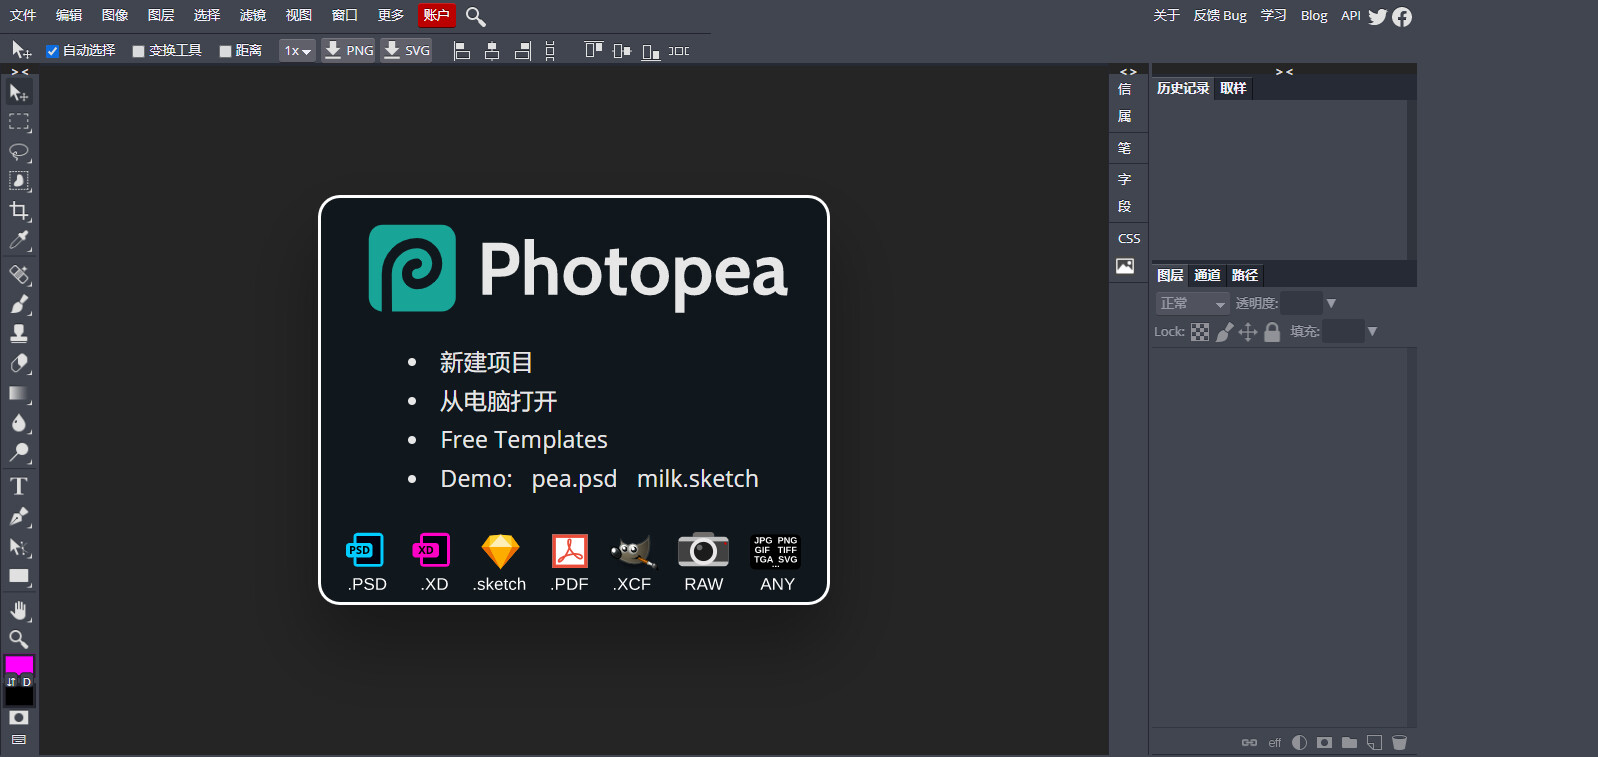Image resolution: width=1598 pixels, height=757 pixels.
Task: Open the 1x export scale dropdown
Action: [x=297, y=51]
